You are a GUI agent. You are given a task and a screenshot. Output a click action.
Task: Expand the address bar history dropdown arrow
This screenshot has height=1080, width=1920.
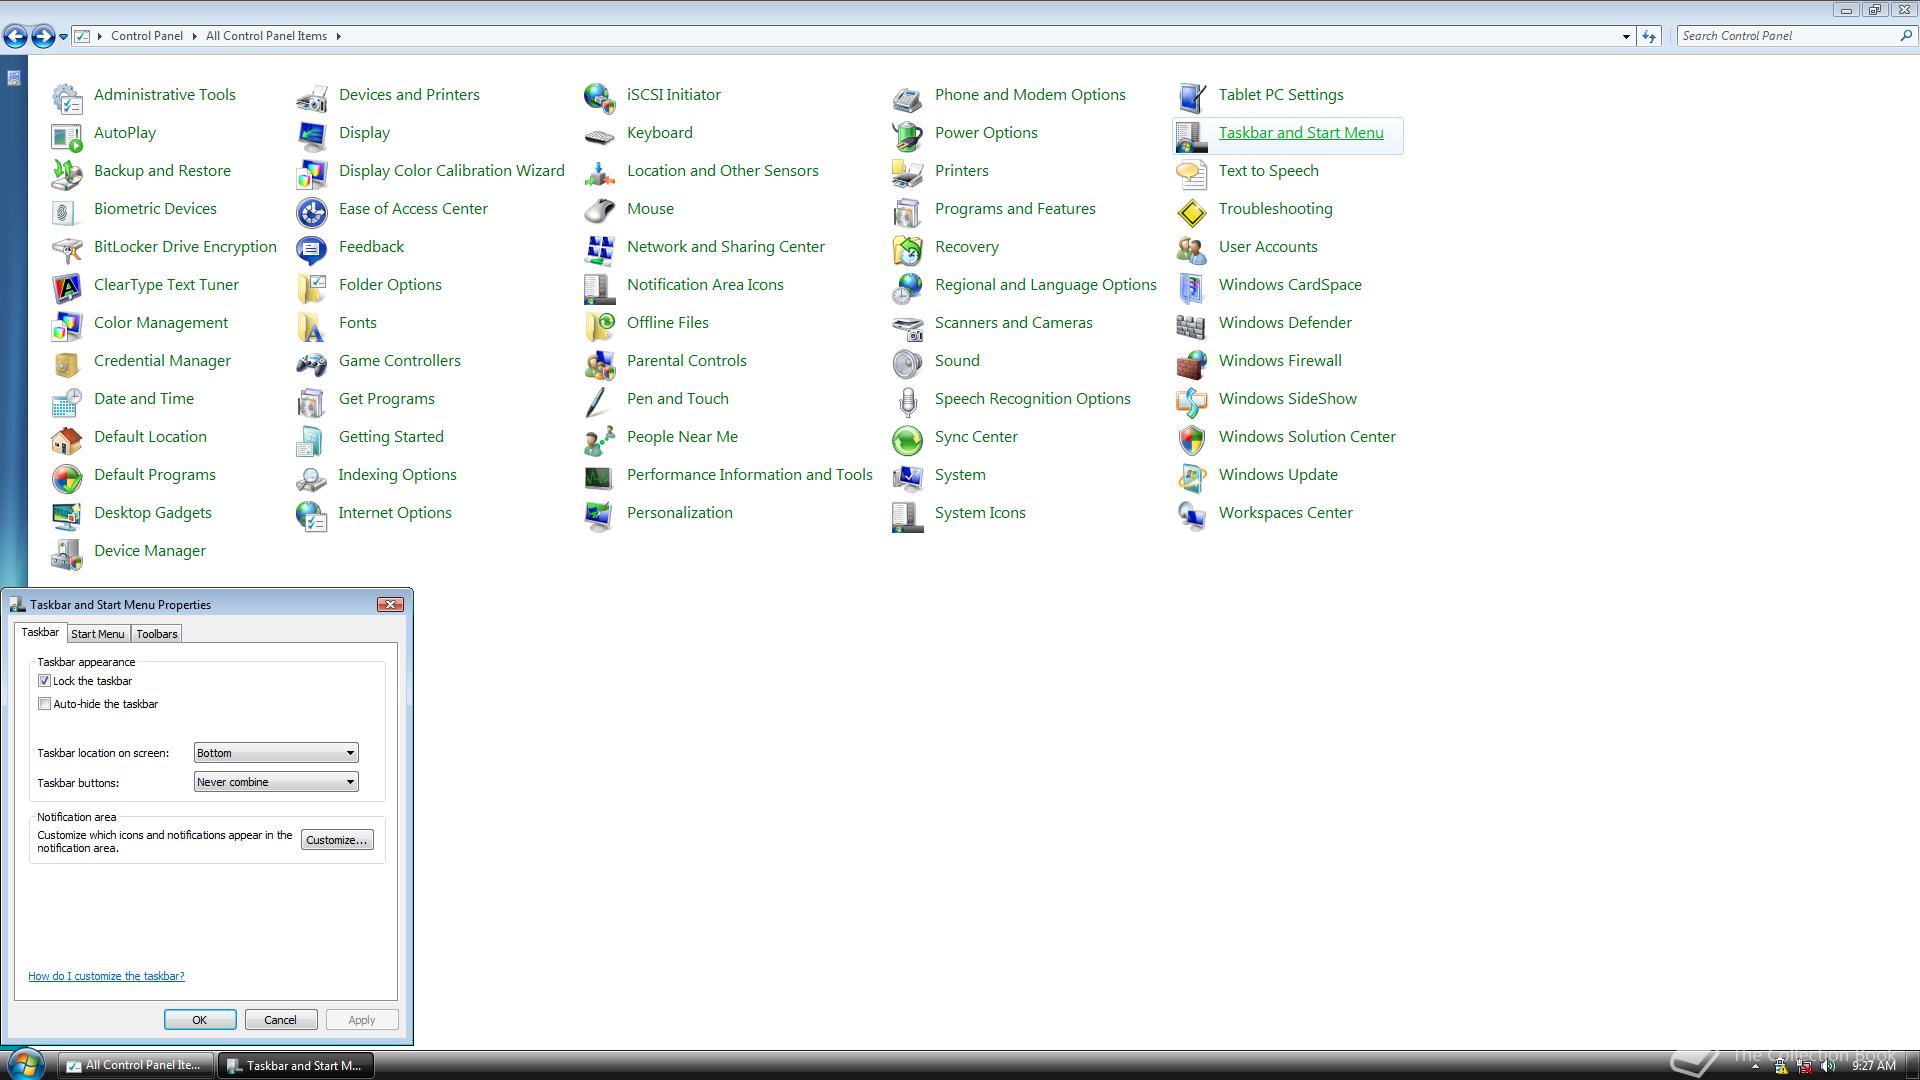click(x=1625, y=36)
